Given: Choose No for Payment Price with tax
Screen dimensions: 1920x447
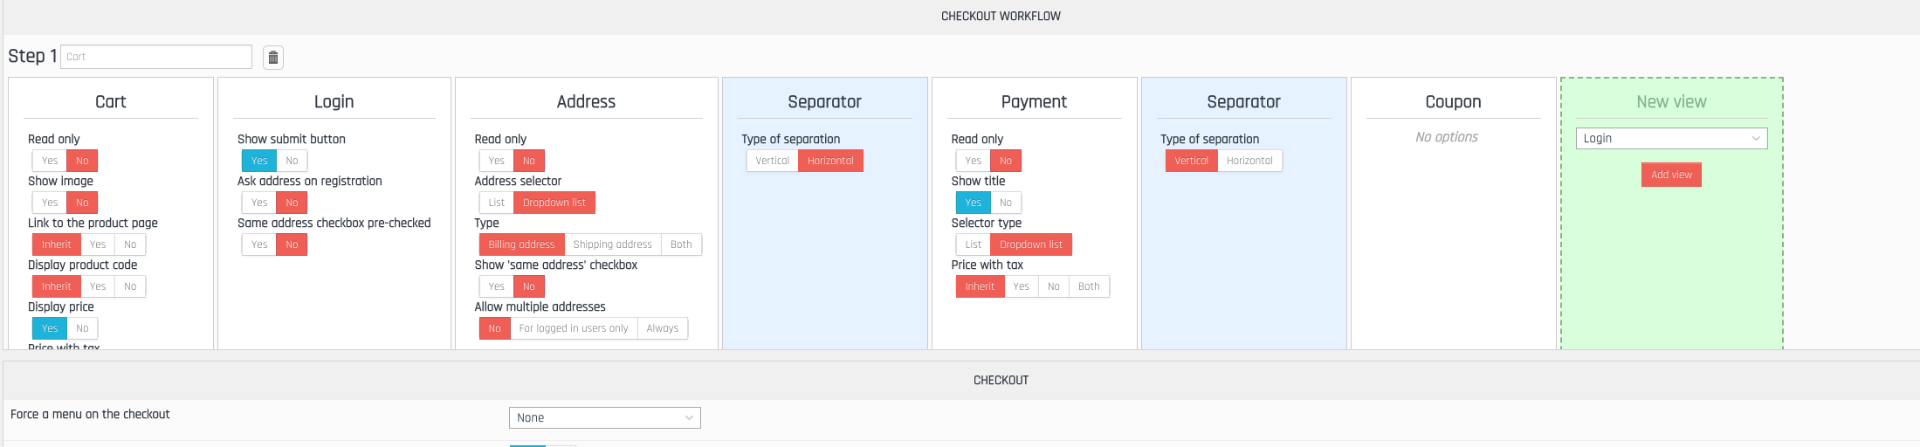Looking at the screenshot, I should point(1053,287).
